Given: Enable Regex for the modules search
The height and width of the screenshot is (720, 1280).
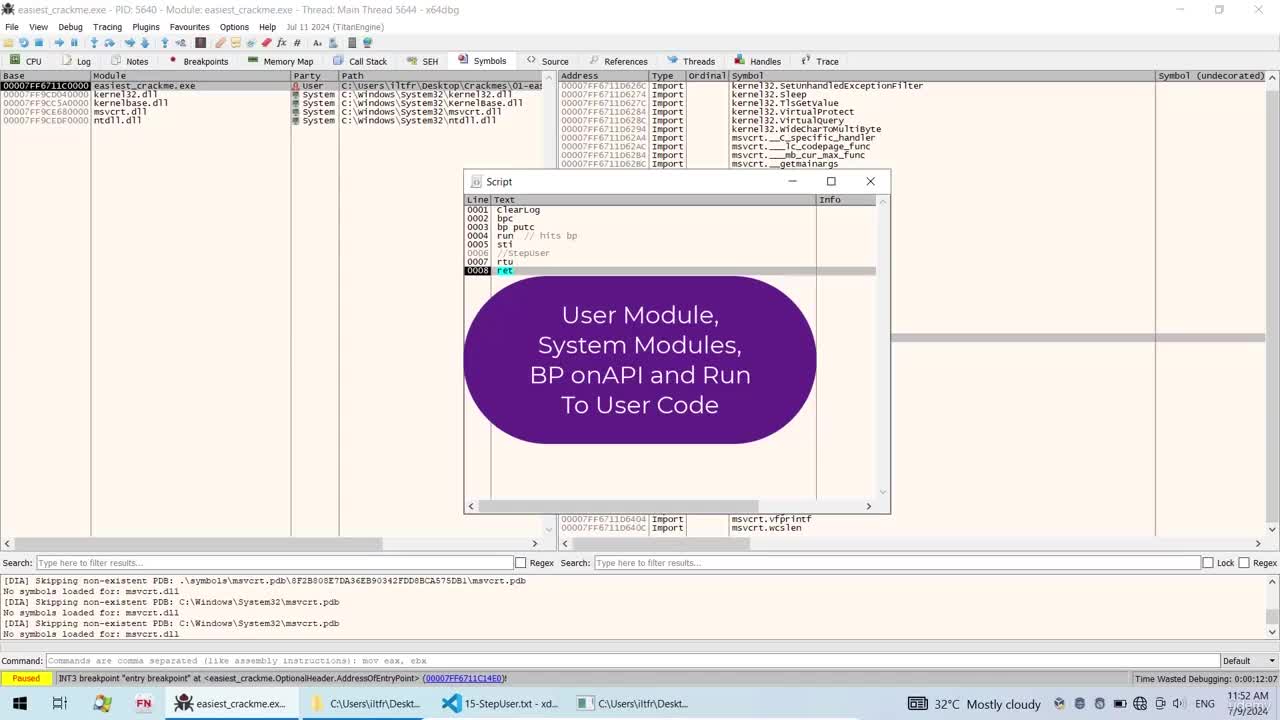Looking at the screenshot, I should pyautogui.click(x=520, y=563).
